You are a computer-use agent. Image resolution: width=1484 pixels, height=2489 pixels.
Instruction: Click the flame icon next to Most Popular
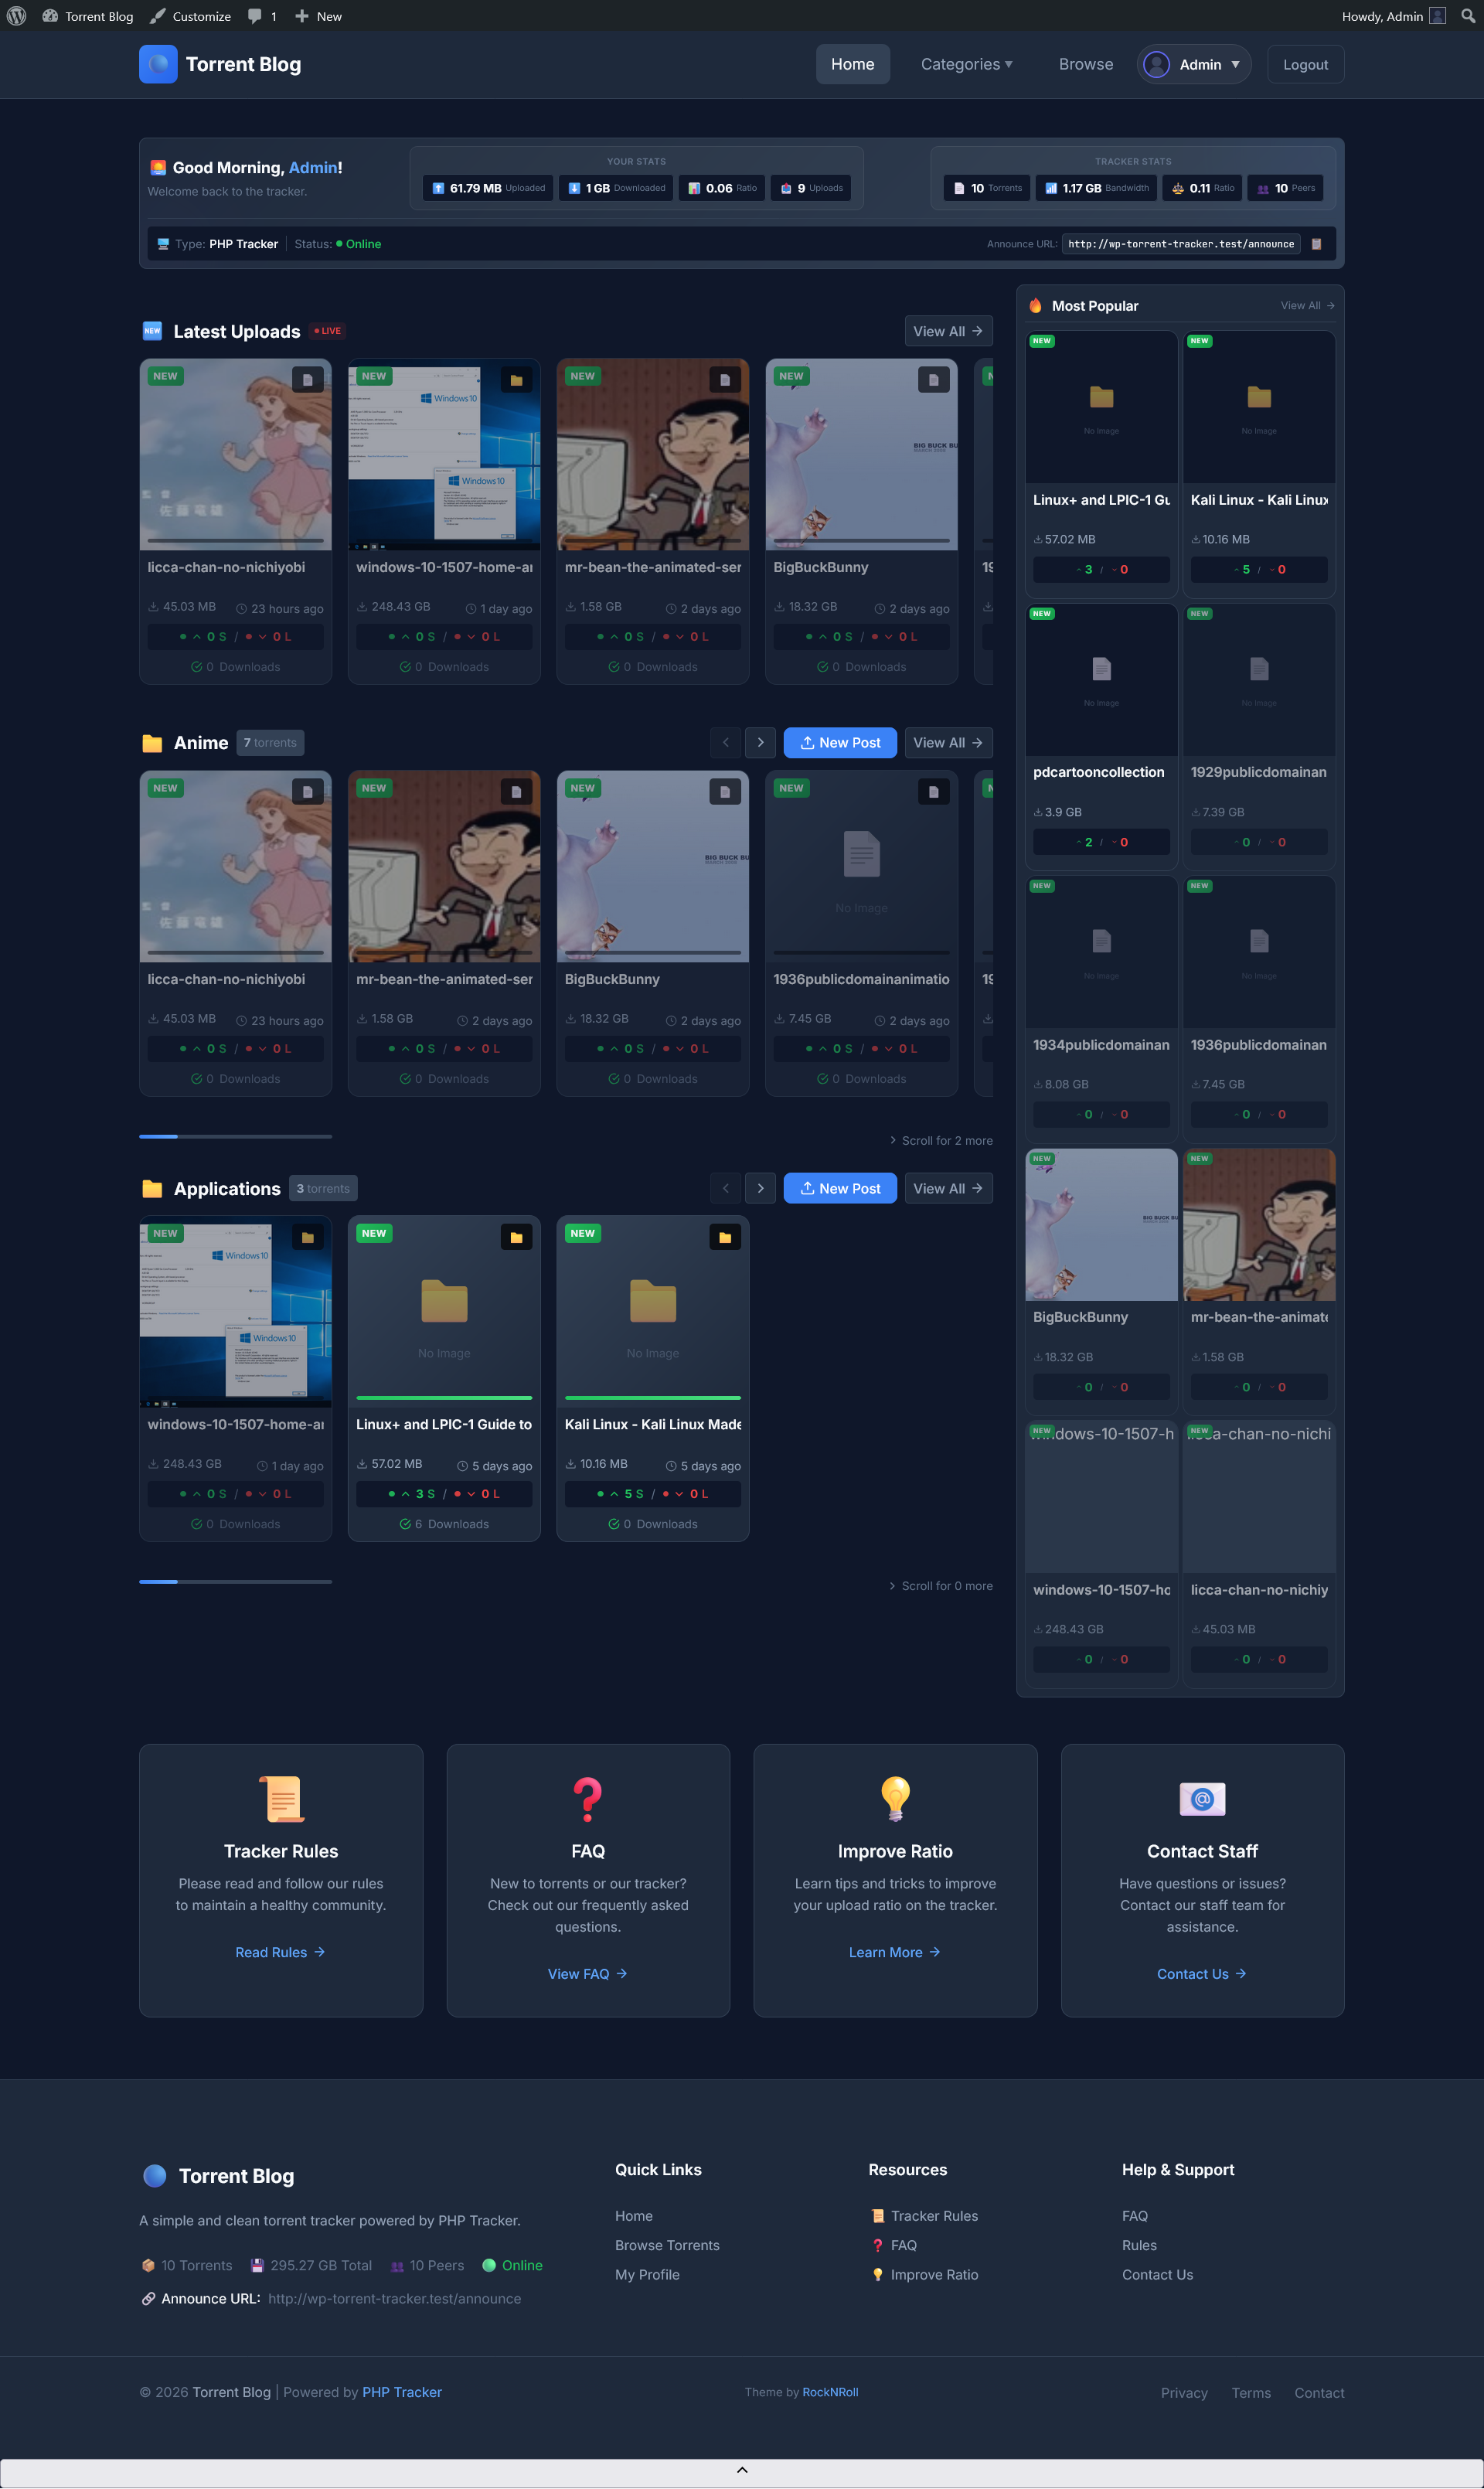point(1036,305)
